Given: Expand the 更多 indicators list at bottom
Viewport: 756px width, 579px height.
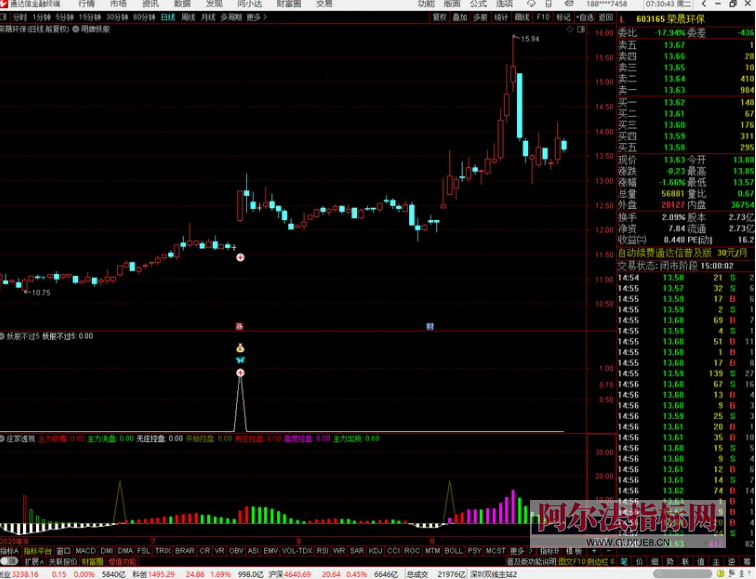Looking at the screenshot, I should (x=518, y=550).
